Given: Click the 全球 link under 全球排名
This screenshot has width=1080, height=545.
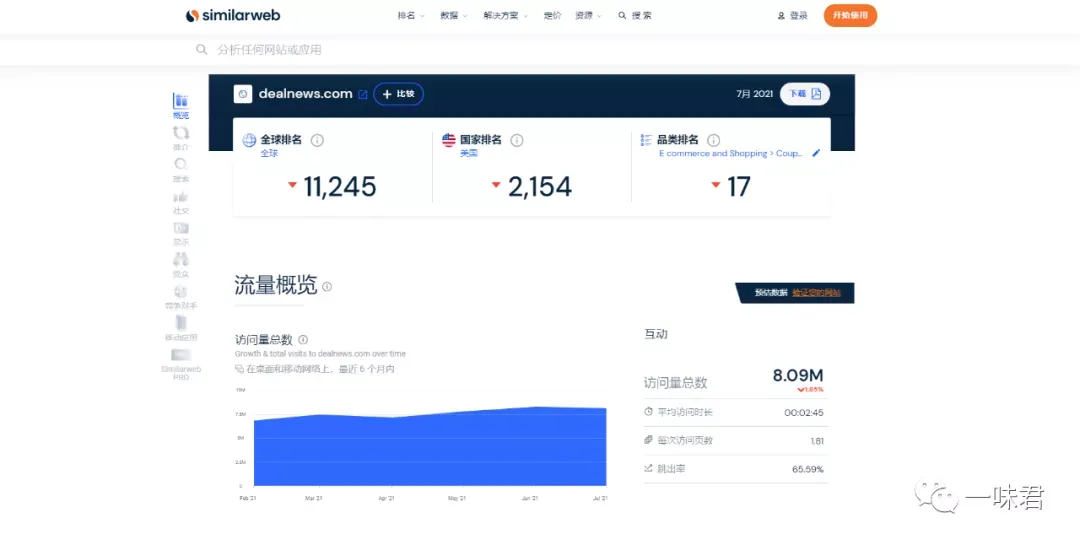Looking at the screenshot, I should (x=269, y=154).
